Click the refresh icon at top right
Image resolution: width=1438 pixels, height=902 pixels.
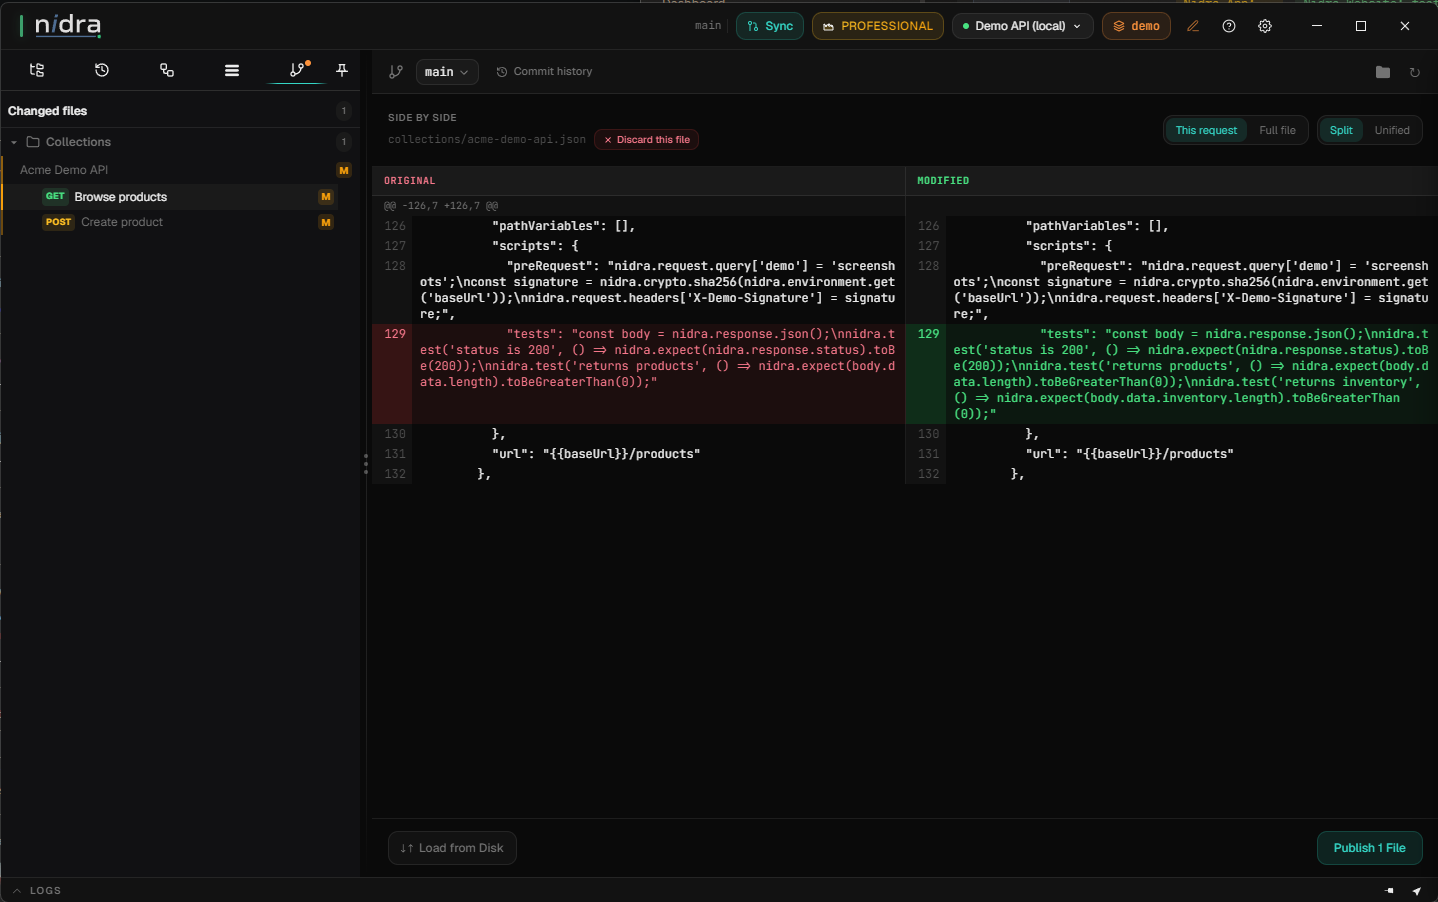pos(1415,72)
